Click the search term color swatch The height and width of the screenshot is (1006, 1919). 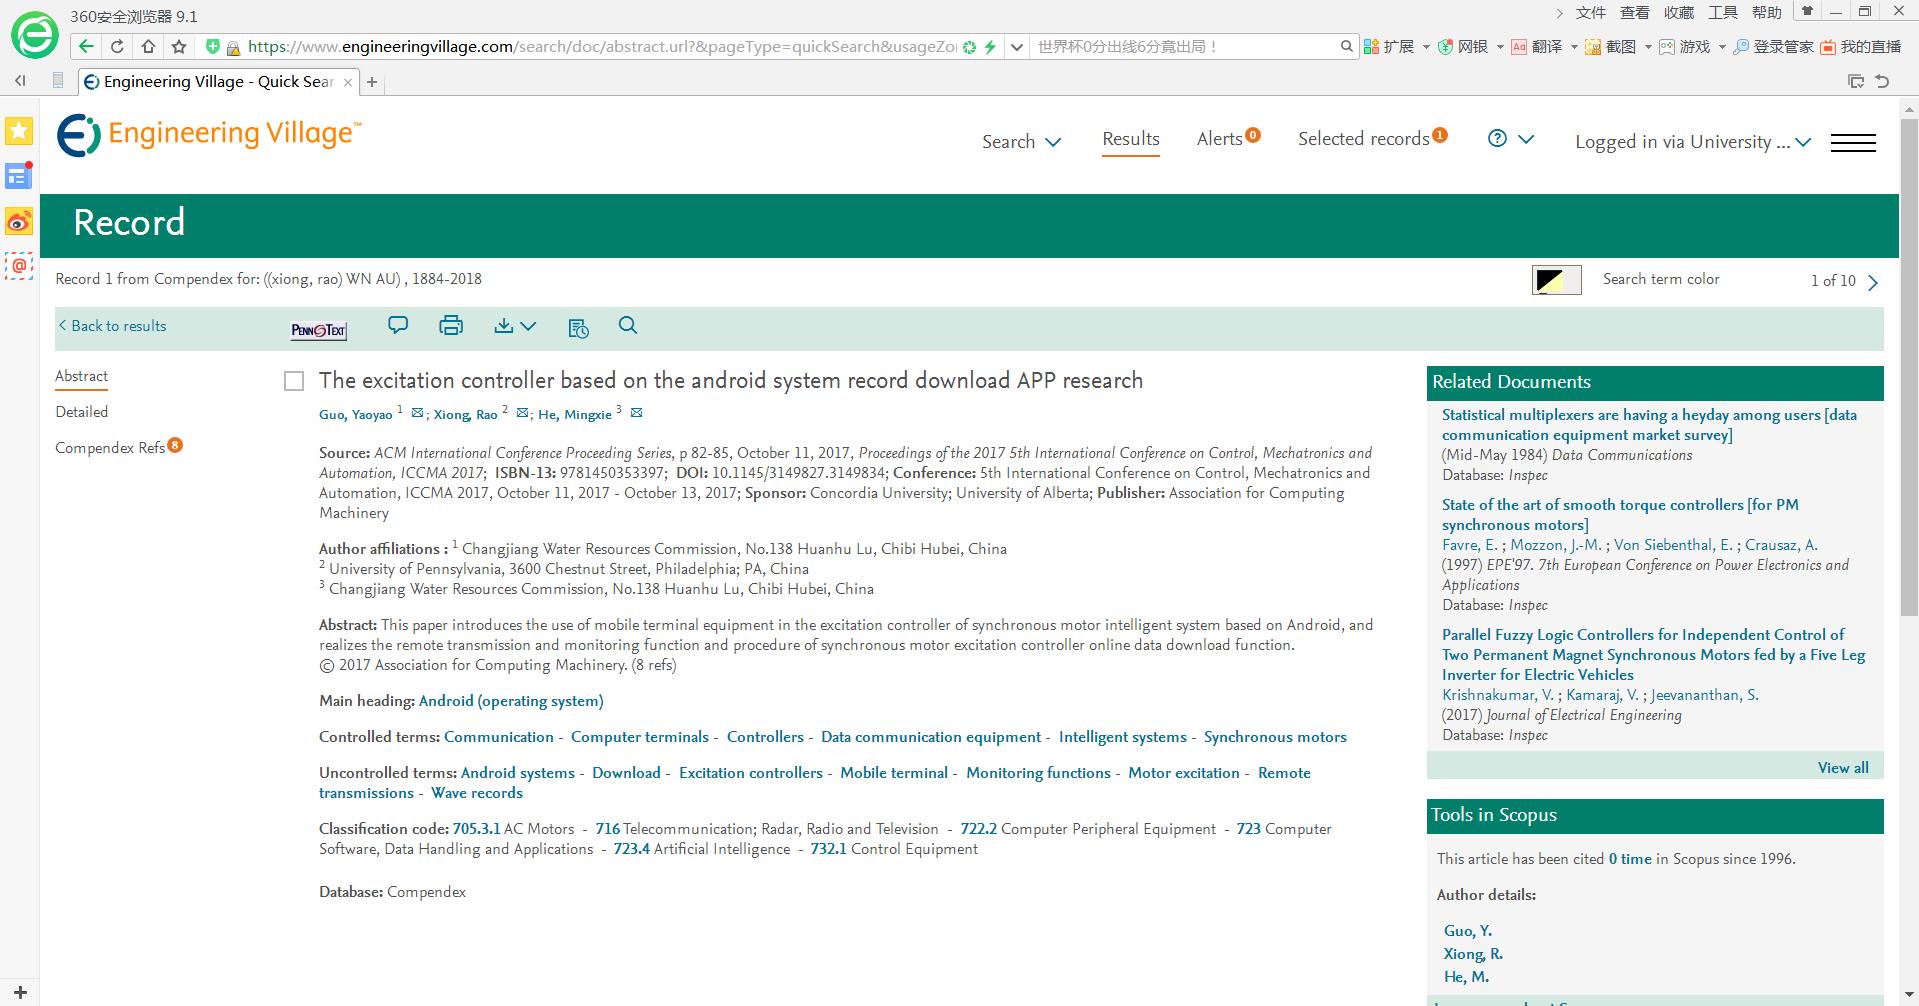[x=1556, y=280]
